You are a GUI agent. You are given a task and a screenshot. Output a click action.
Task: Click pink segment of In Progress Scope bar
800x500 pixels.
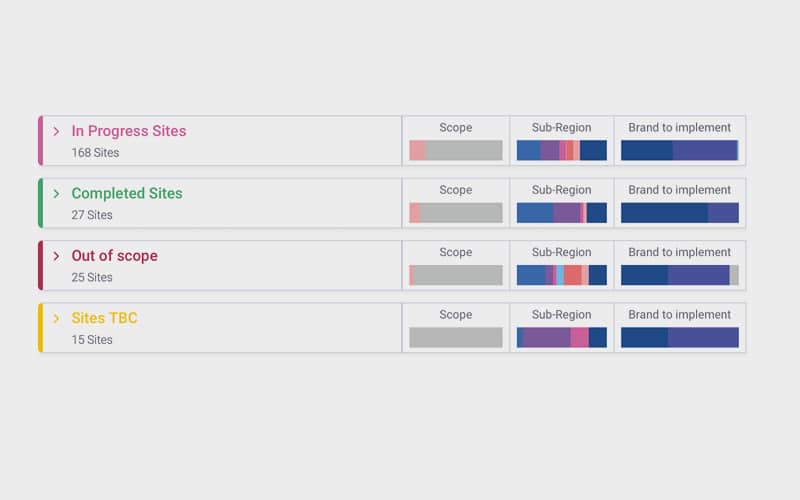(417, 151)
